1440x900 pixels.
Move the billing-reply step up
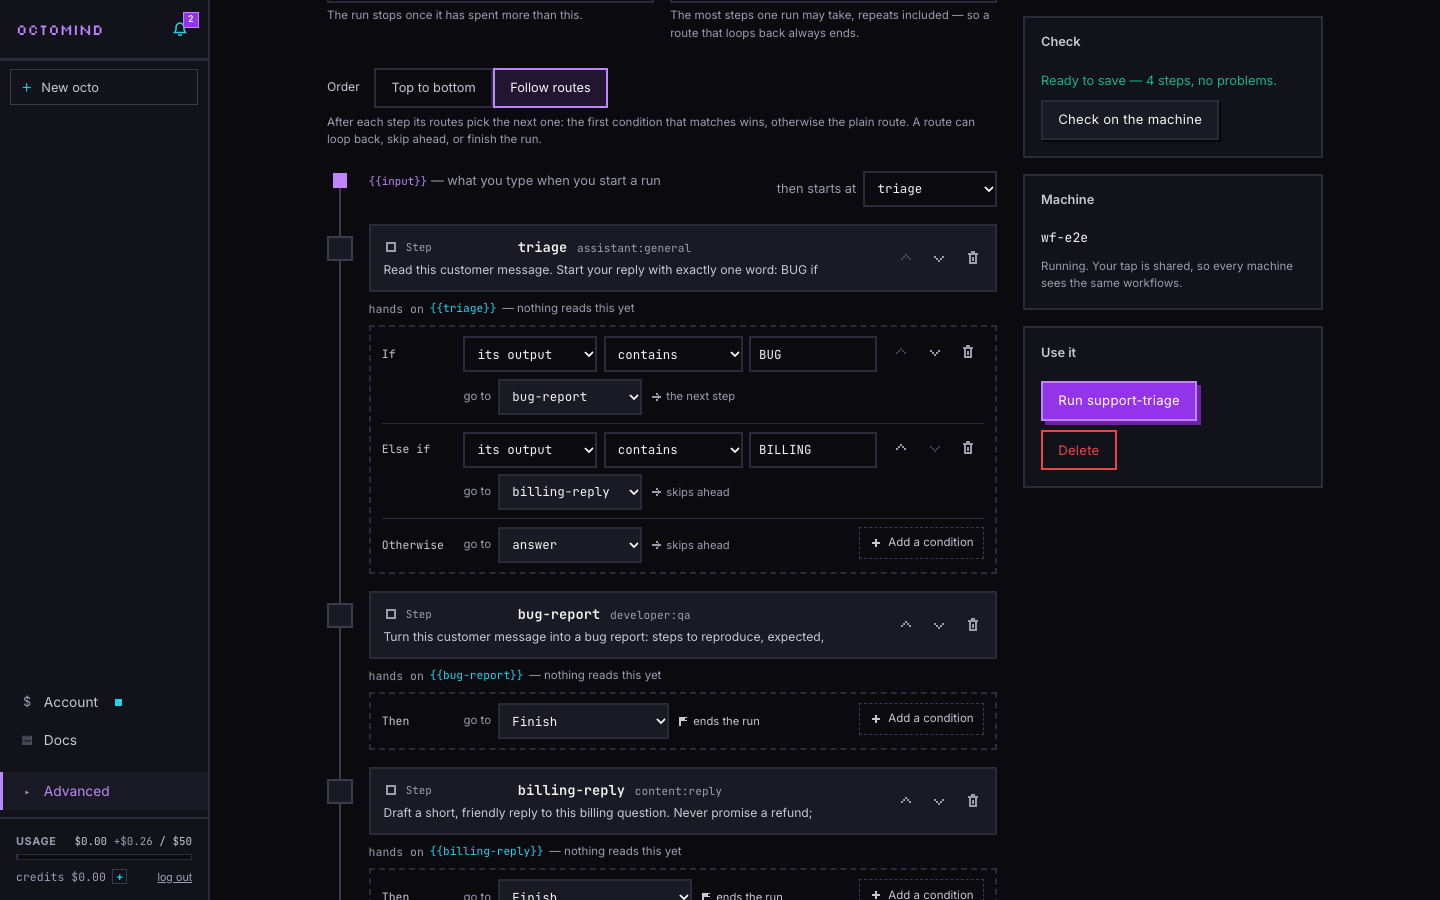(906, 801)
